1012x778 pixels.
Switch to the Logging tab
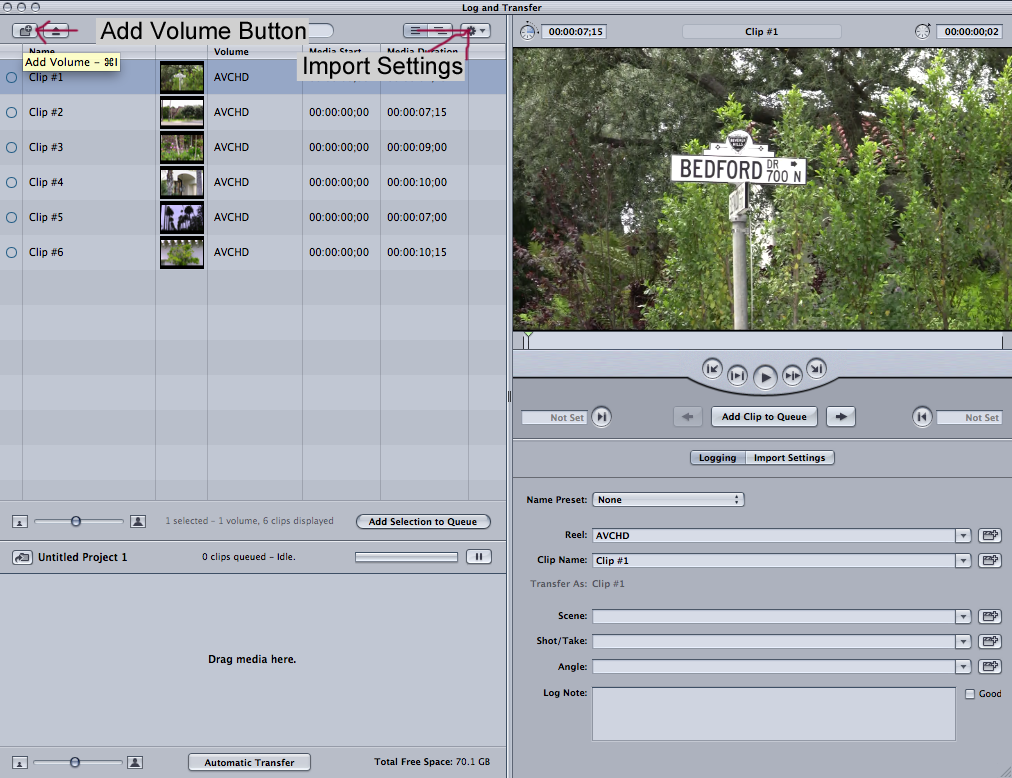point(717,458)
